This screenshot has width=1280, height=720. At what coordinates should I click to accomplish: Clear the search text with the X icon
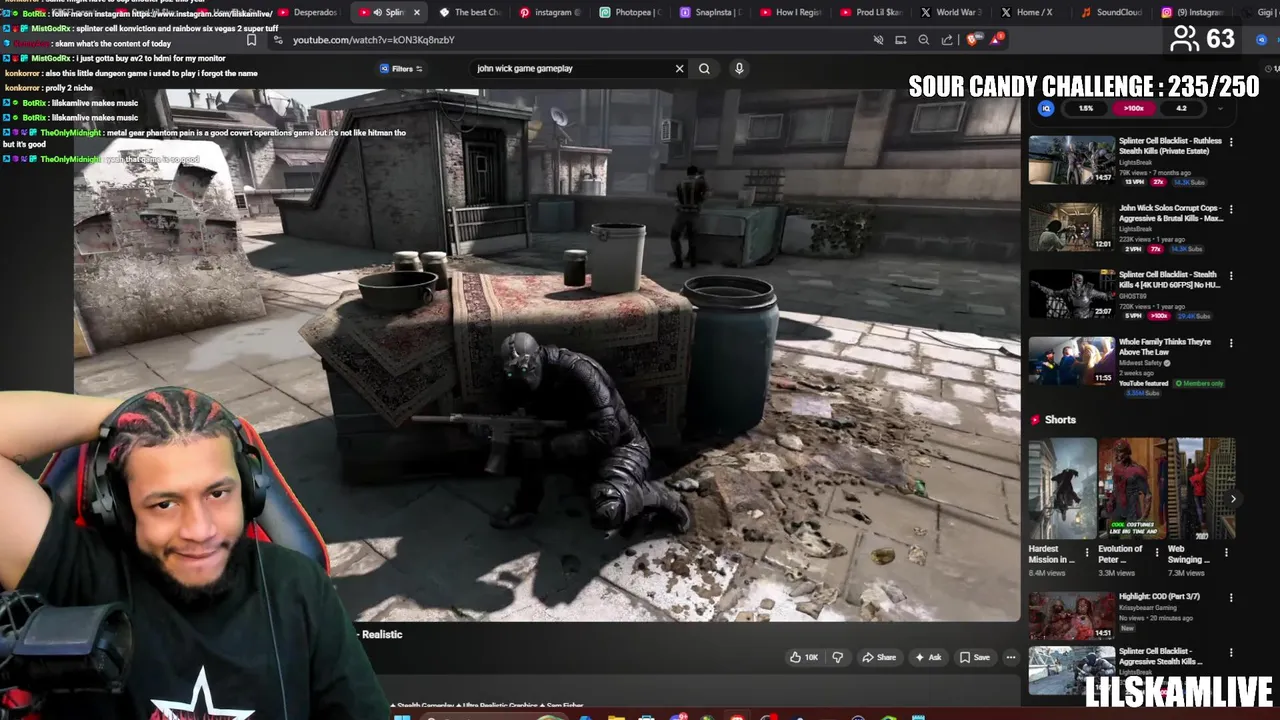click(x=679, y=69)
